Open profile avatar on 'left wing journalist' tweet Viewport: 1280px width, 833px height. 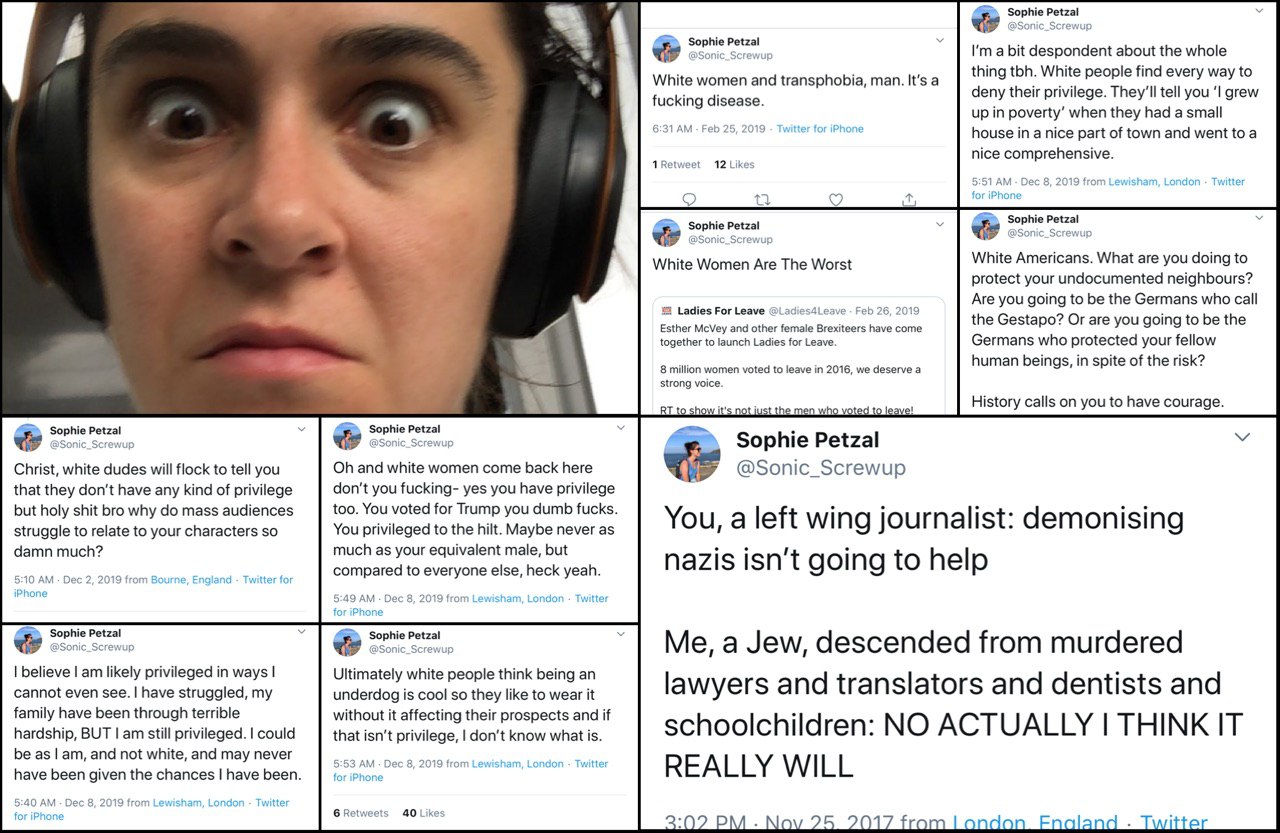click(692, 454)
